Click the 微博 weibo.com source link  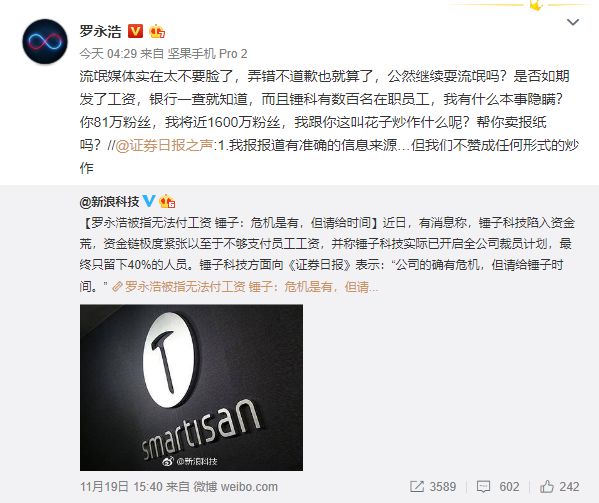tap(235, 487)
